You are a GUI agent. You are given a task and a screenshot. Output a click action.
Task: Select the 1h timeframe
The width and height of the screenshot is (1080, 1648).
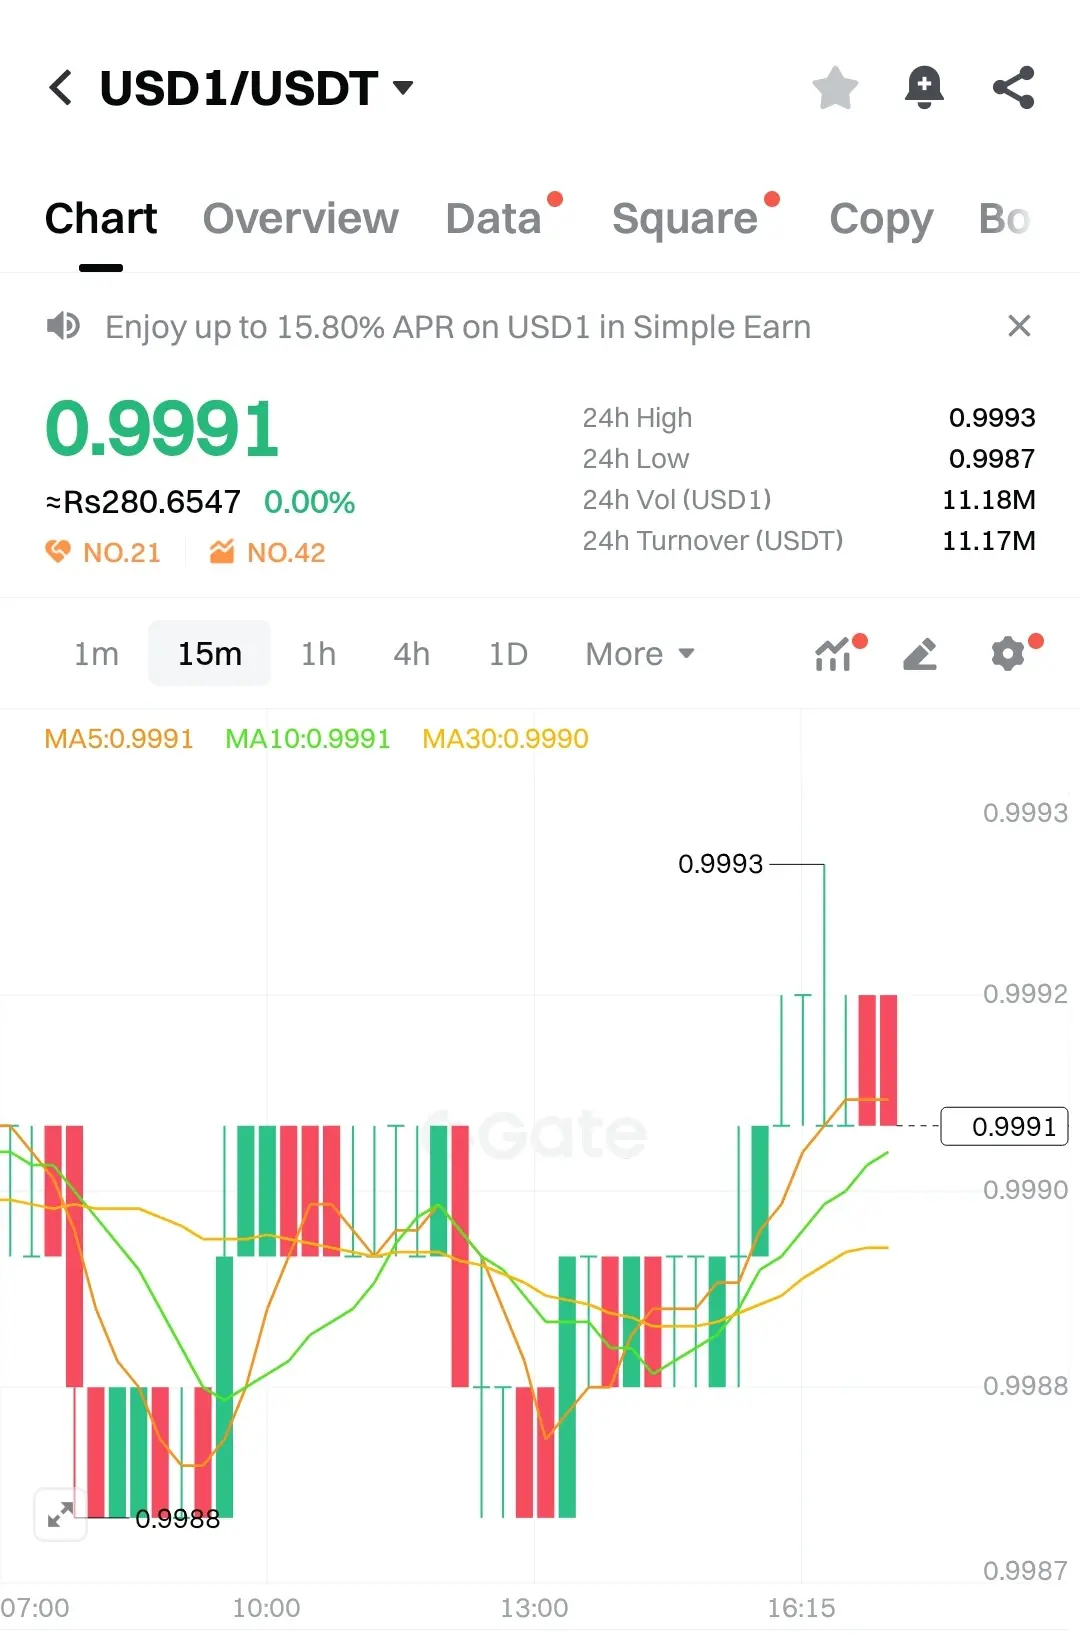click(x=318, y=654)
